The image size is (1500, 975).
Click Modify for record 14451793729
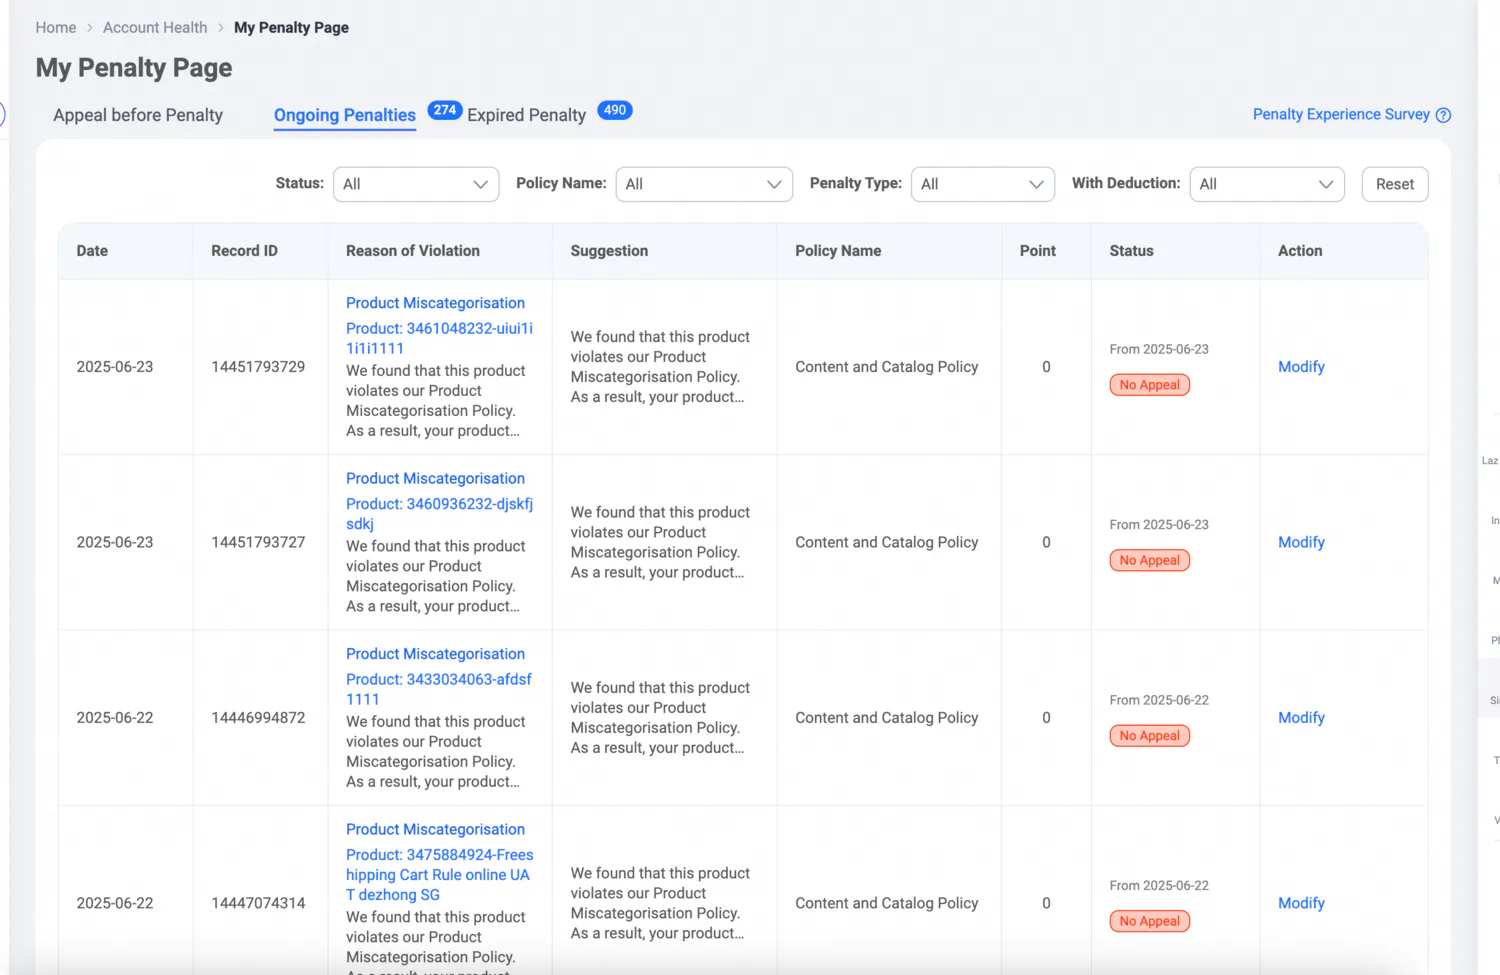click(x=1301, y=367)
